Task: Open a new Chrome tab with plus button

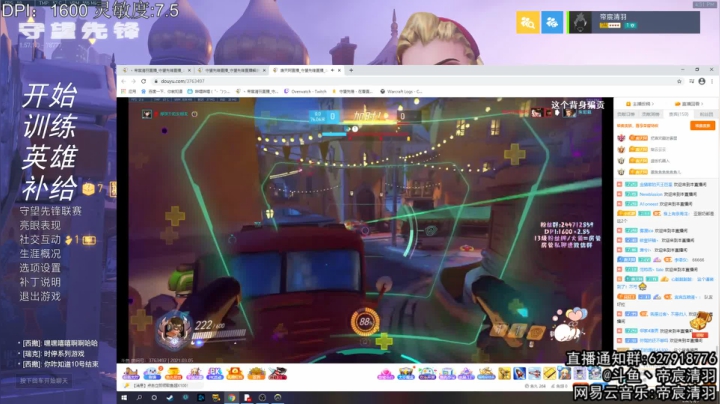Action: coord(351,70)
